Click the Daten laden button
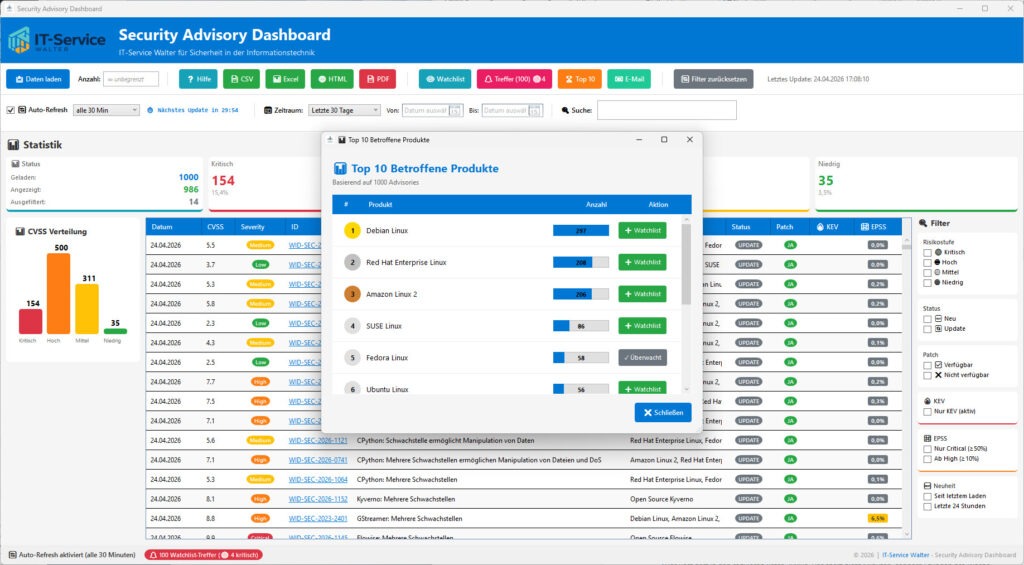 (38, 79)
